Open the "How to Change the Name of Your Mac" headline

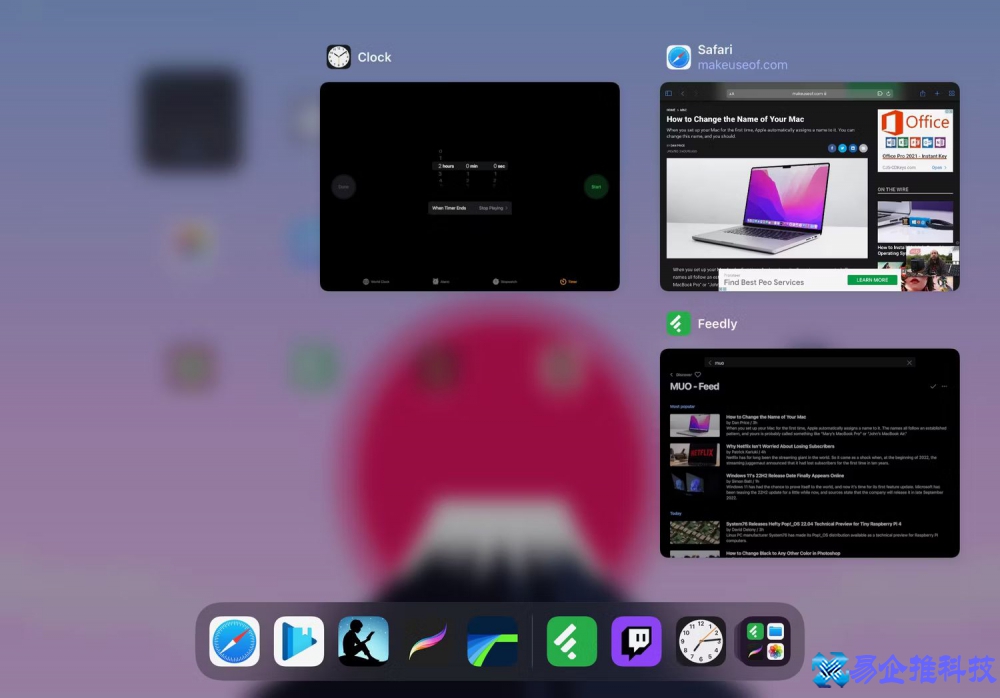point(734,119)
